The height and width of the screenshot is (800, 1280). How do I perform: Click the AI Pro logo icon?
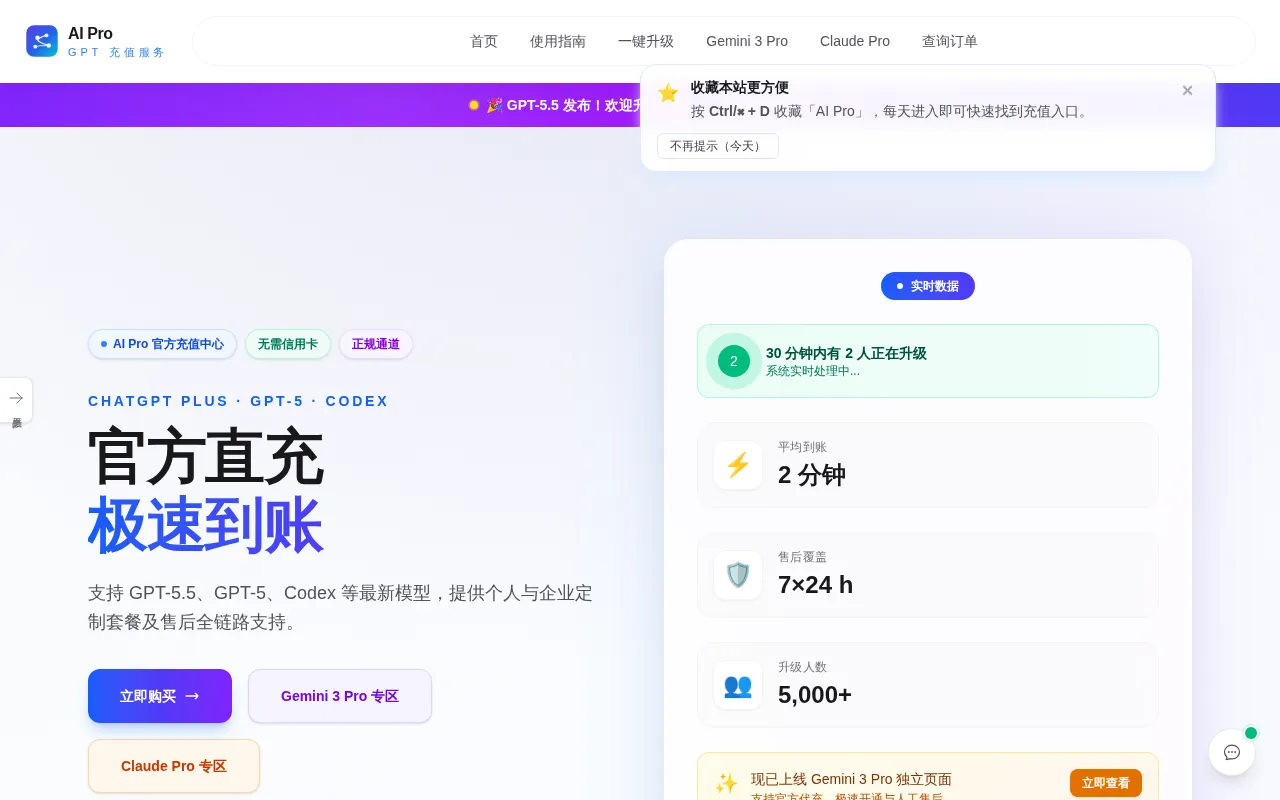tap(42, 41)
